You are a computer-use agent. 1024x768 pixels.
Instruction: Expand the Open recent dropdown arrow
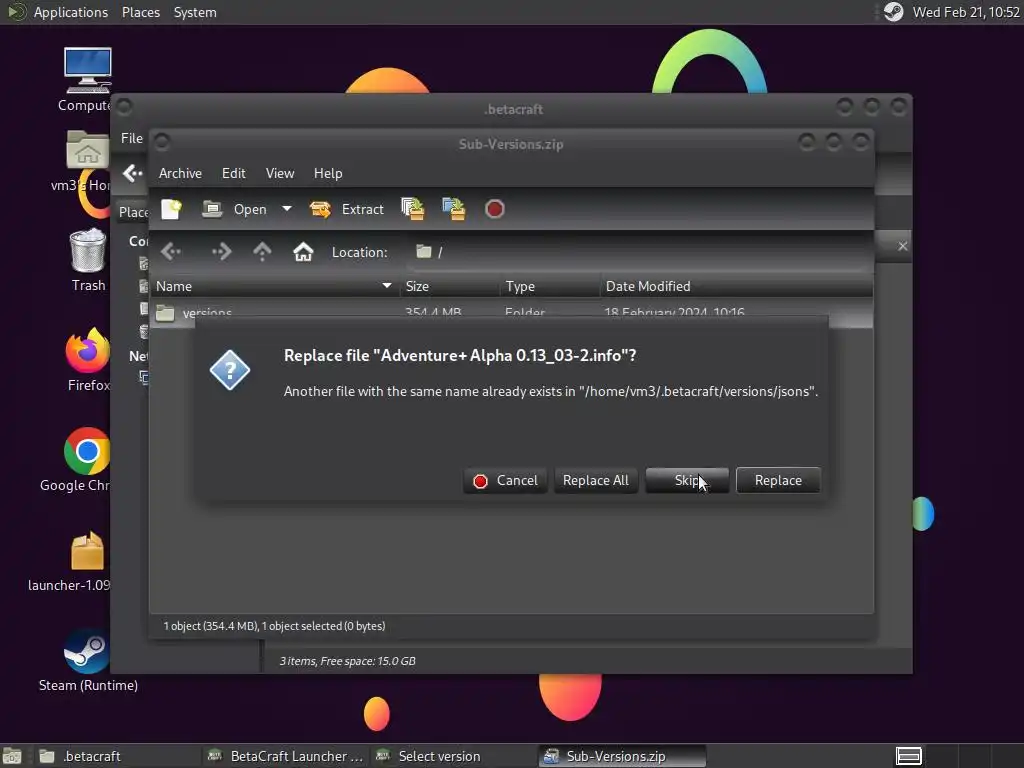tap(287, 209)
